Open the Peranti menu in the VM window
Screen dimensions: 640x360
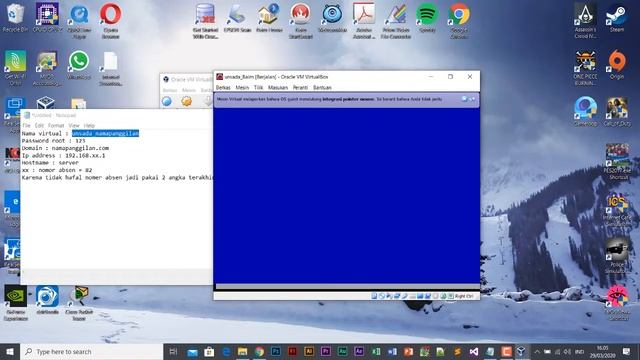coord(300,87)
